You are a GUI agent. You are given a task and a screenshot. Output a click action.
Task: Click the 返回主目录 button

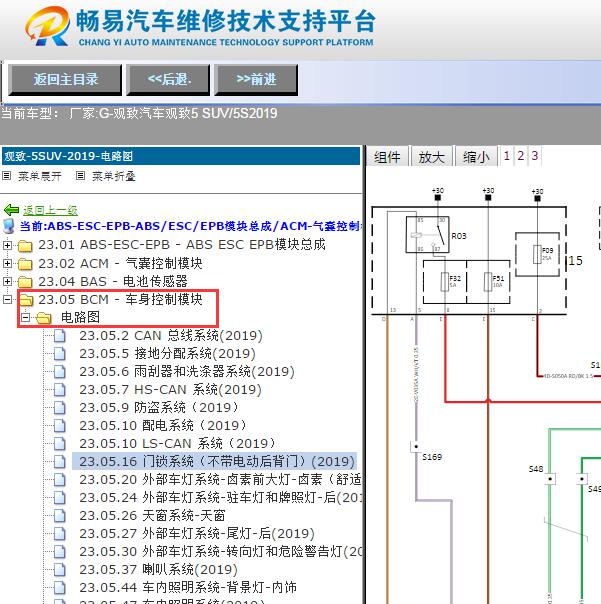click(65, 80)
